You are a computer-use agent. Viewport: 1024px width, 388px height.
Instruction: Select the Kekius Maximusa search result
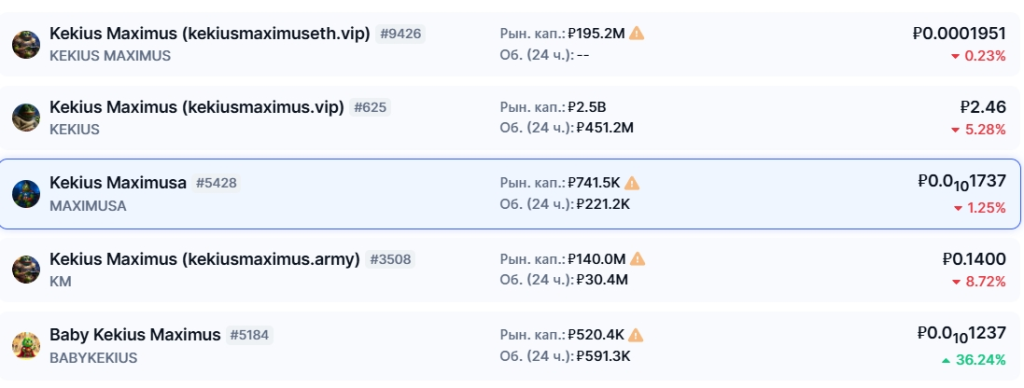(x=509, y=194)
